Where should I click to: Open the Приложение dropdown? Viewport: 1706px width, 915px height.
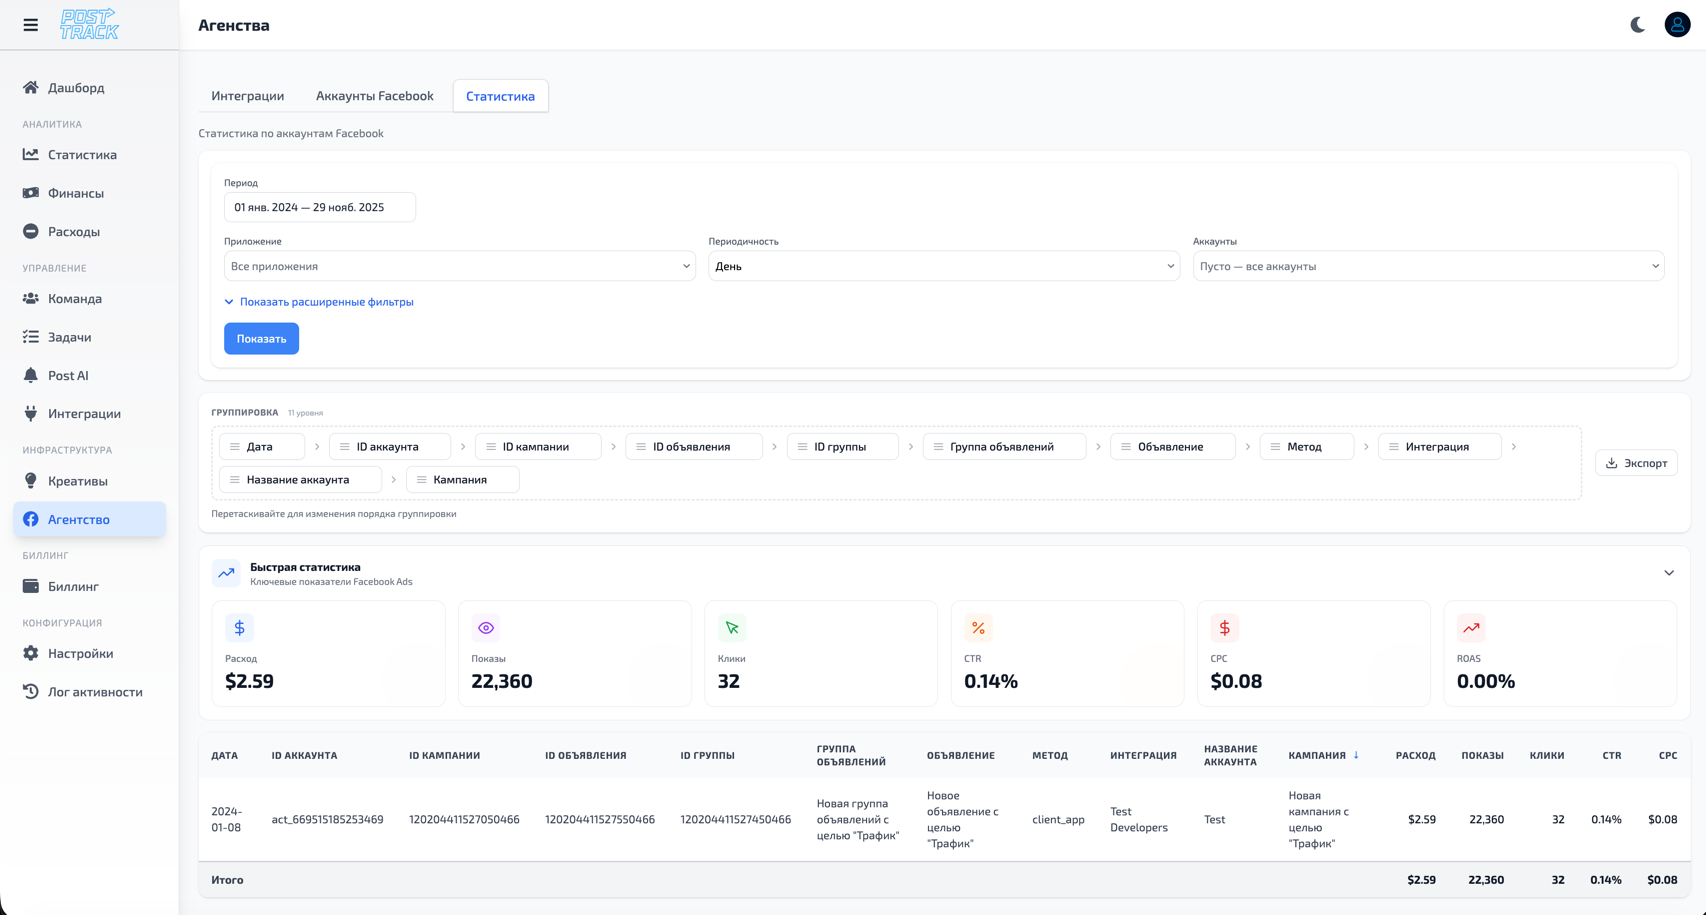pos(459,266)
